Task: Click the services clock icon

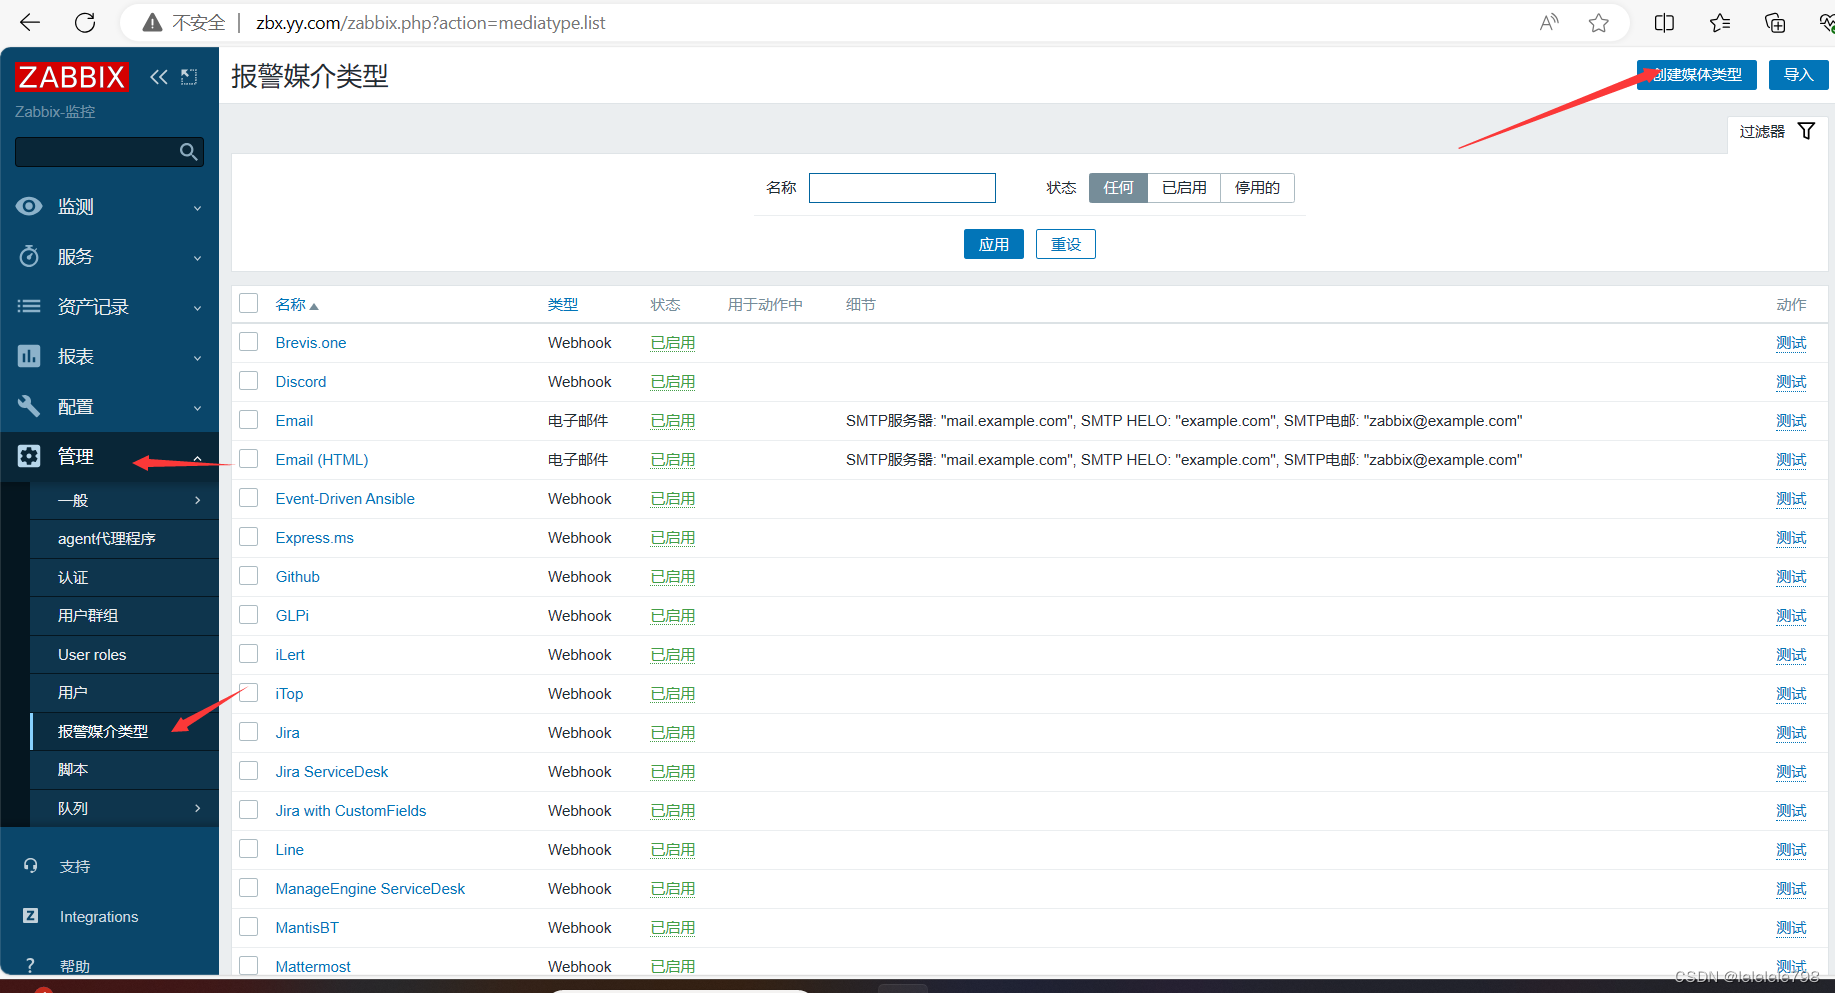Action: (29, 256)
